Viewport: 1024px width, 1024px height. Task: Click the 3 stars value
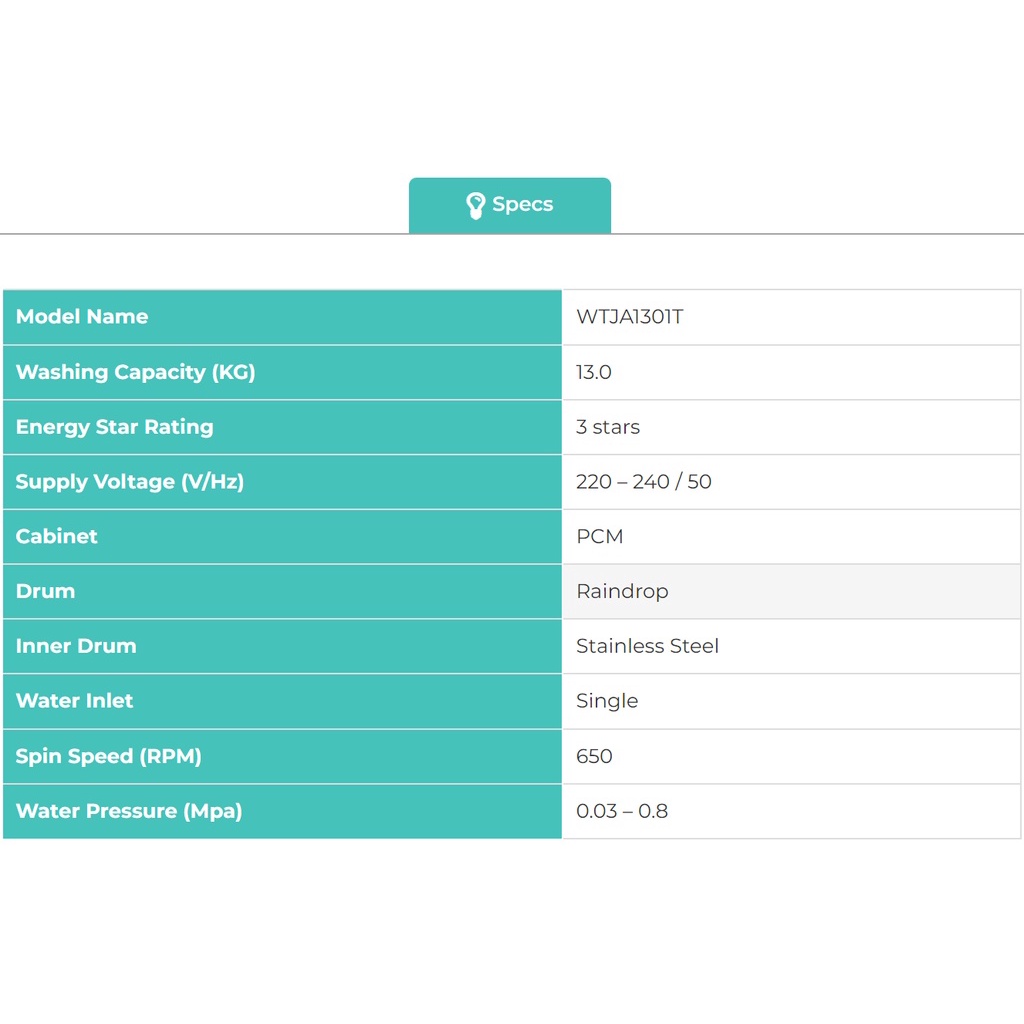click(607, 427)
